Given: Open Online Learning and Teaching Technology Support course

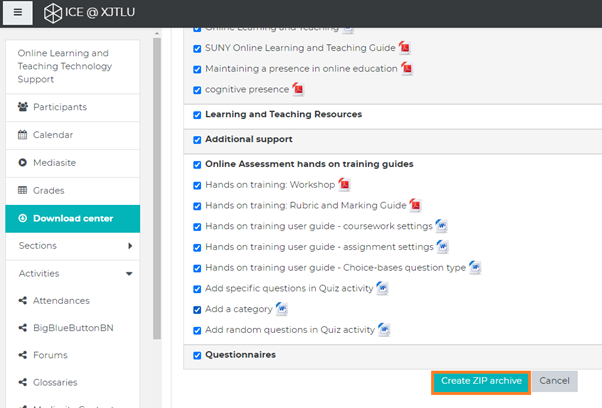Looking at the screenshot, I should pos(73,66).
